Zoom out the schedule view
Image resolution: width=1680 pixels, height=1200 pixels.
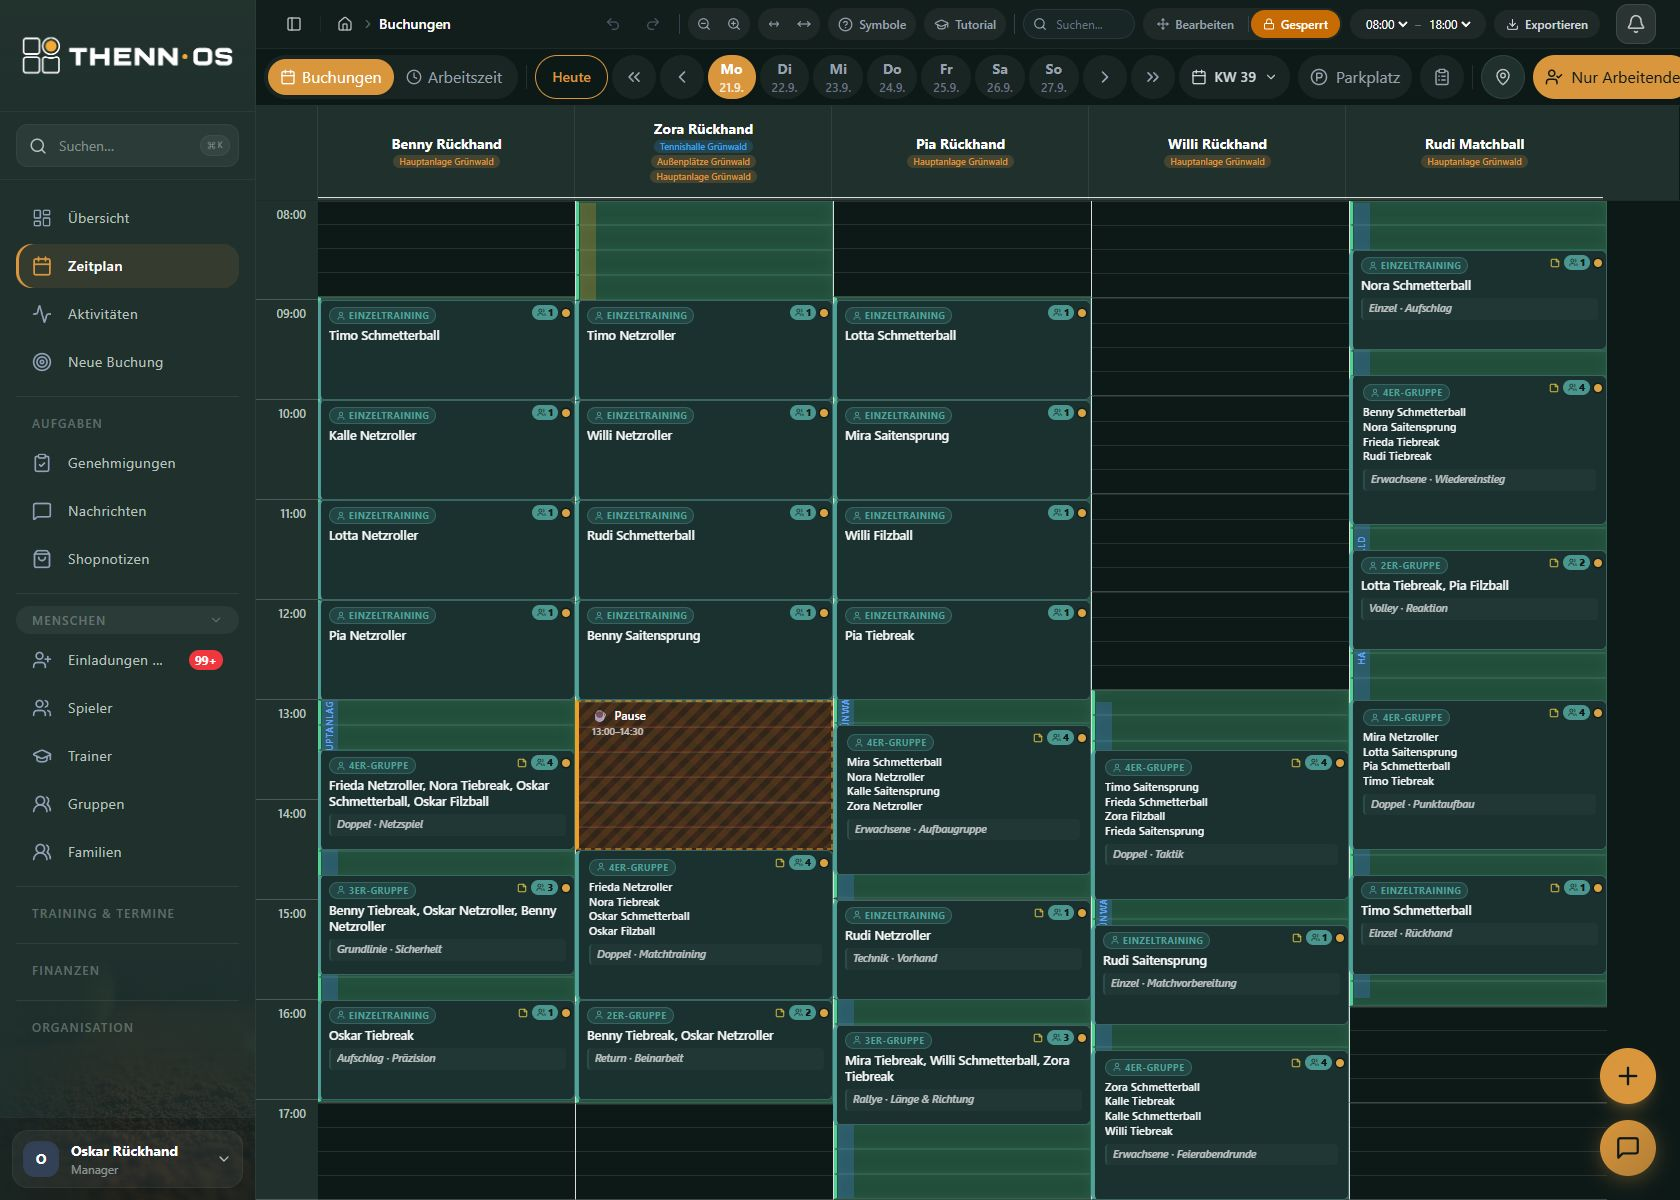click(x=704, y=24)
